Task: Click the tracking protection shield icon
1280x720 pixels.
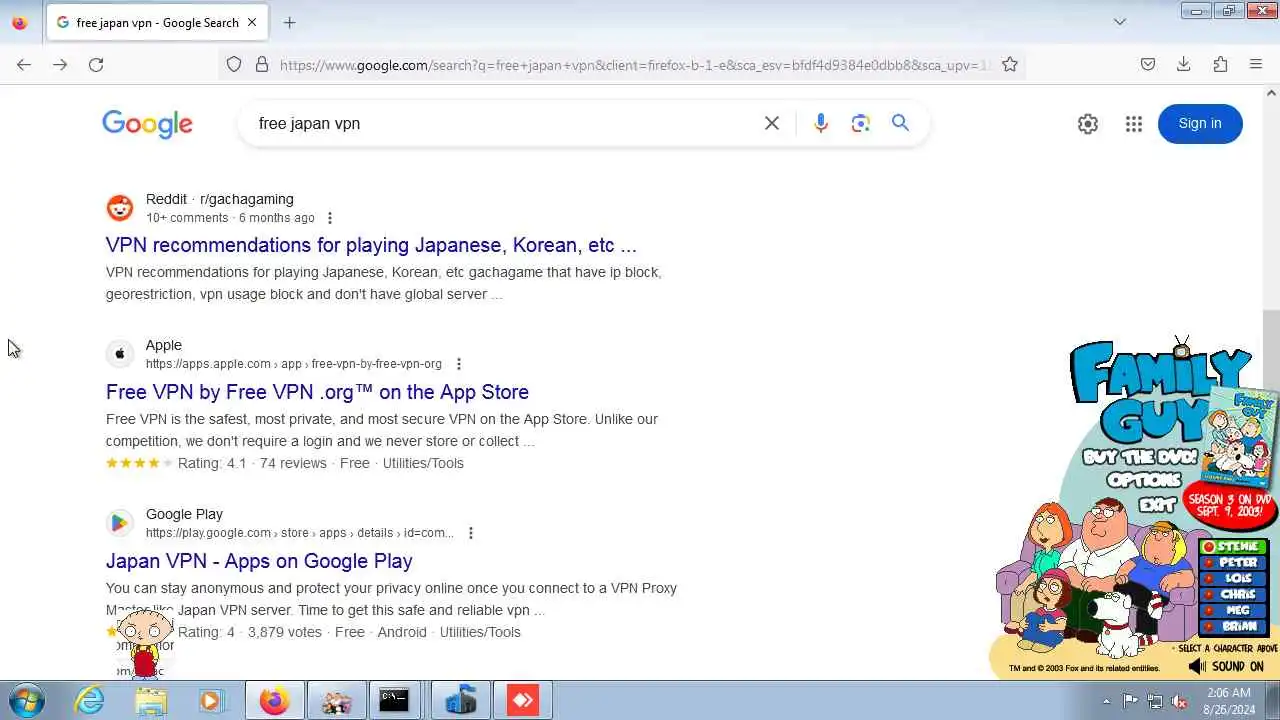Action: click(234, 64)
